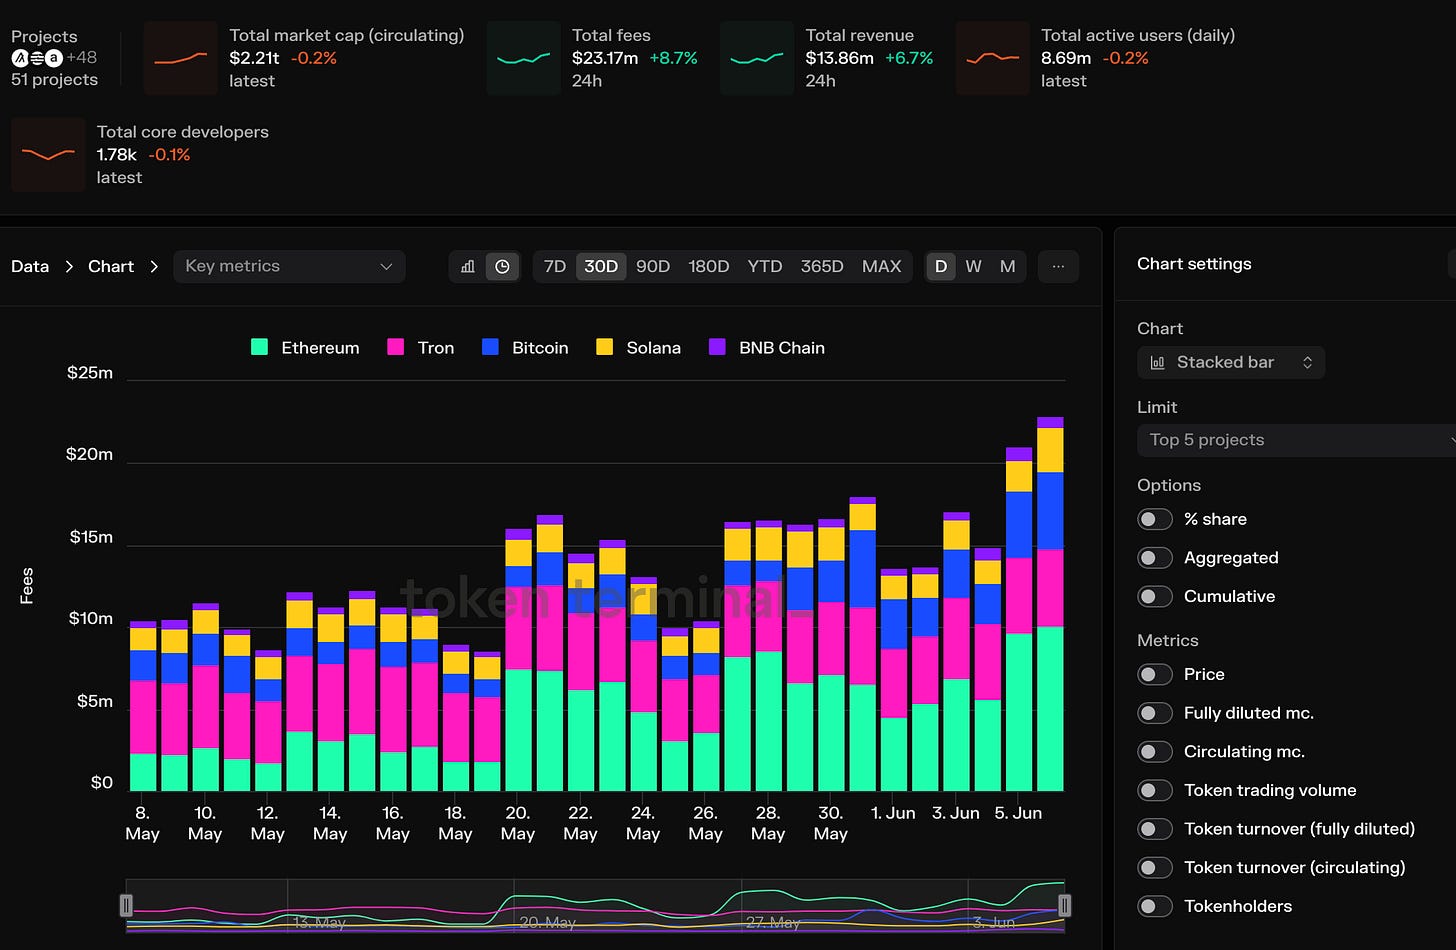Click the stacked bar icon in Chart dropdown

[x=1157, y=363]
